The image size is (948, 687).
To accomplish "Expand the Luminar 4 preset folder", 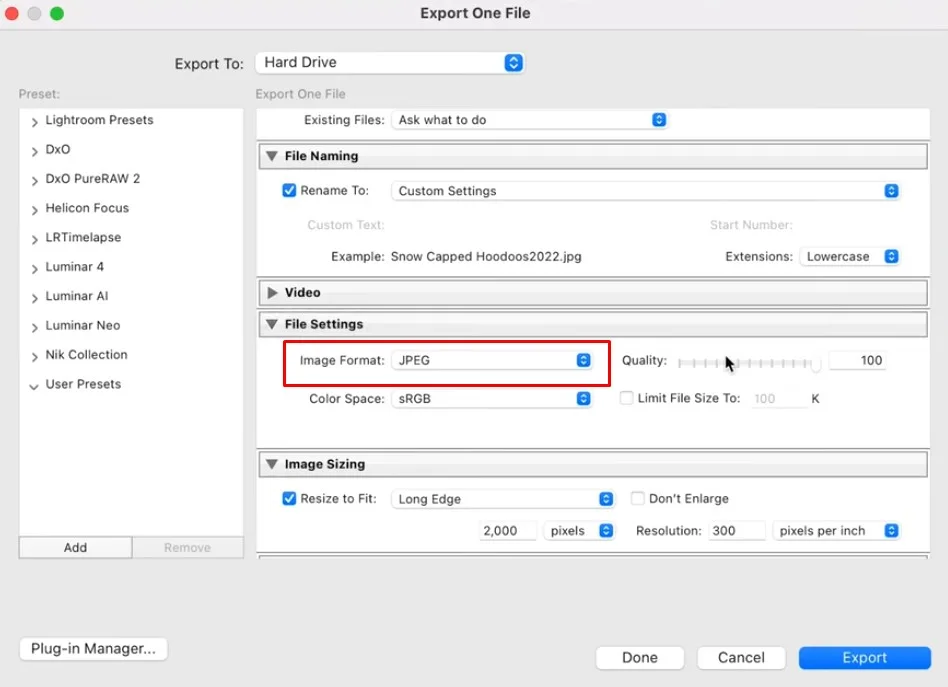I will 34,269.
